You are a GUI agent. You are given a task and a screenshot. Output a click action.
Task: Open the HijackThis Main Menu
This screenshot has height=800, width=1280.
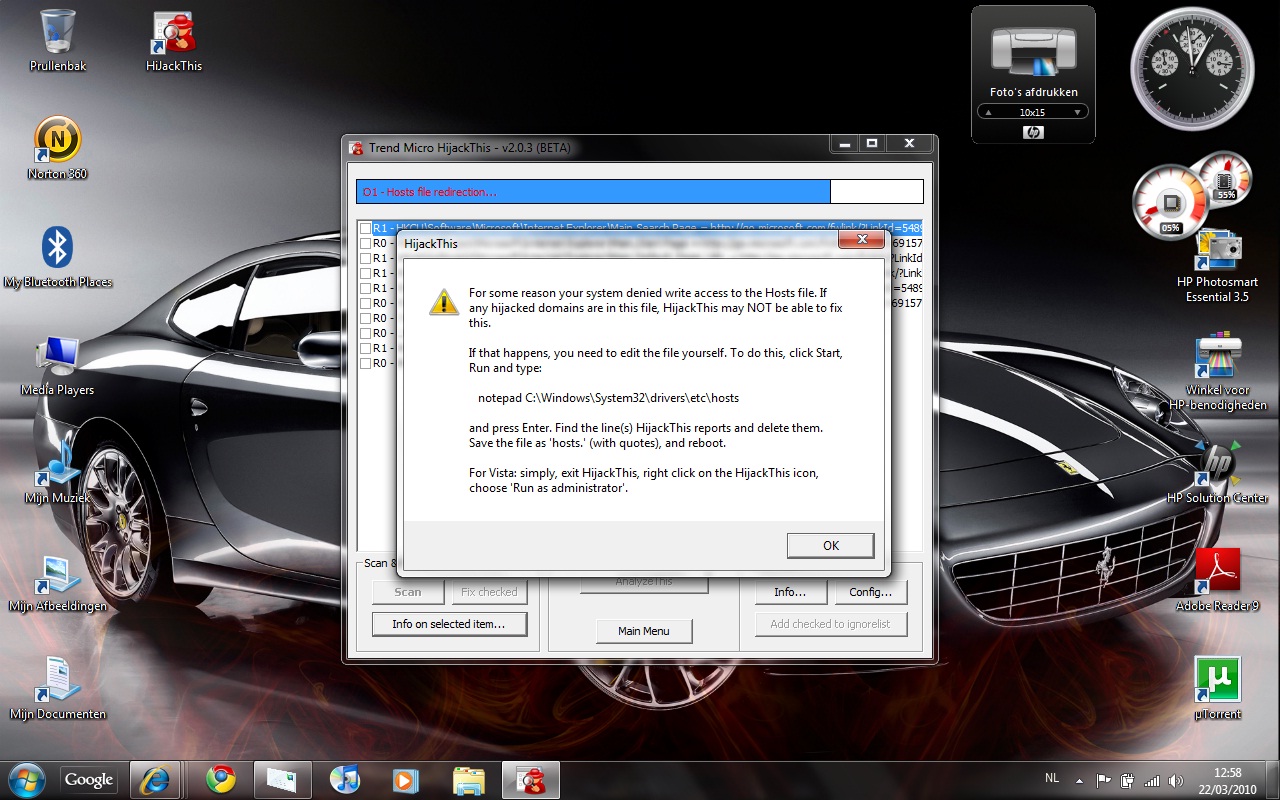click(643, 631)
